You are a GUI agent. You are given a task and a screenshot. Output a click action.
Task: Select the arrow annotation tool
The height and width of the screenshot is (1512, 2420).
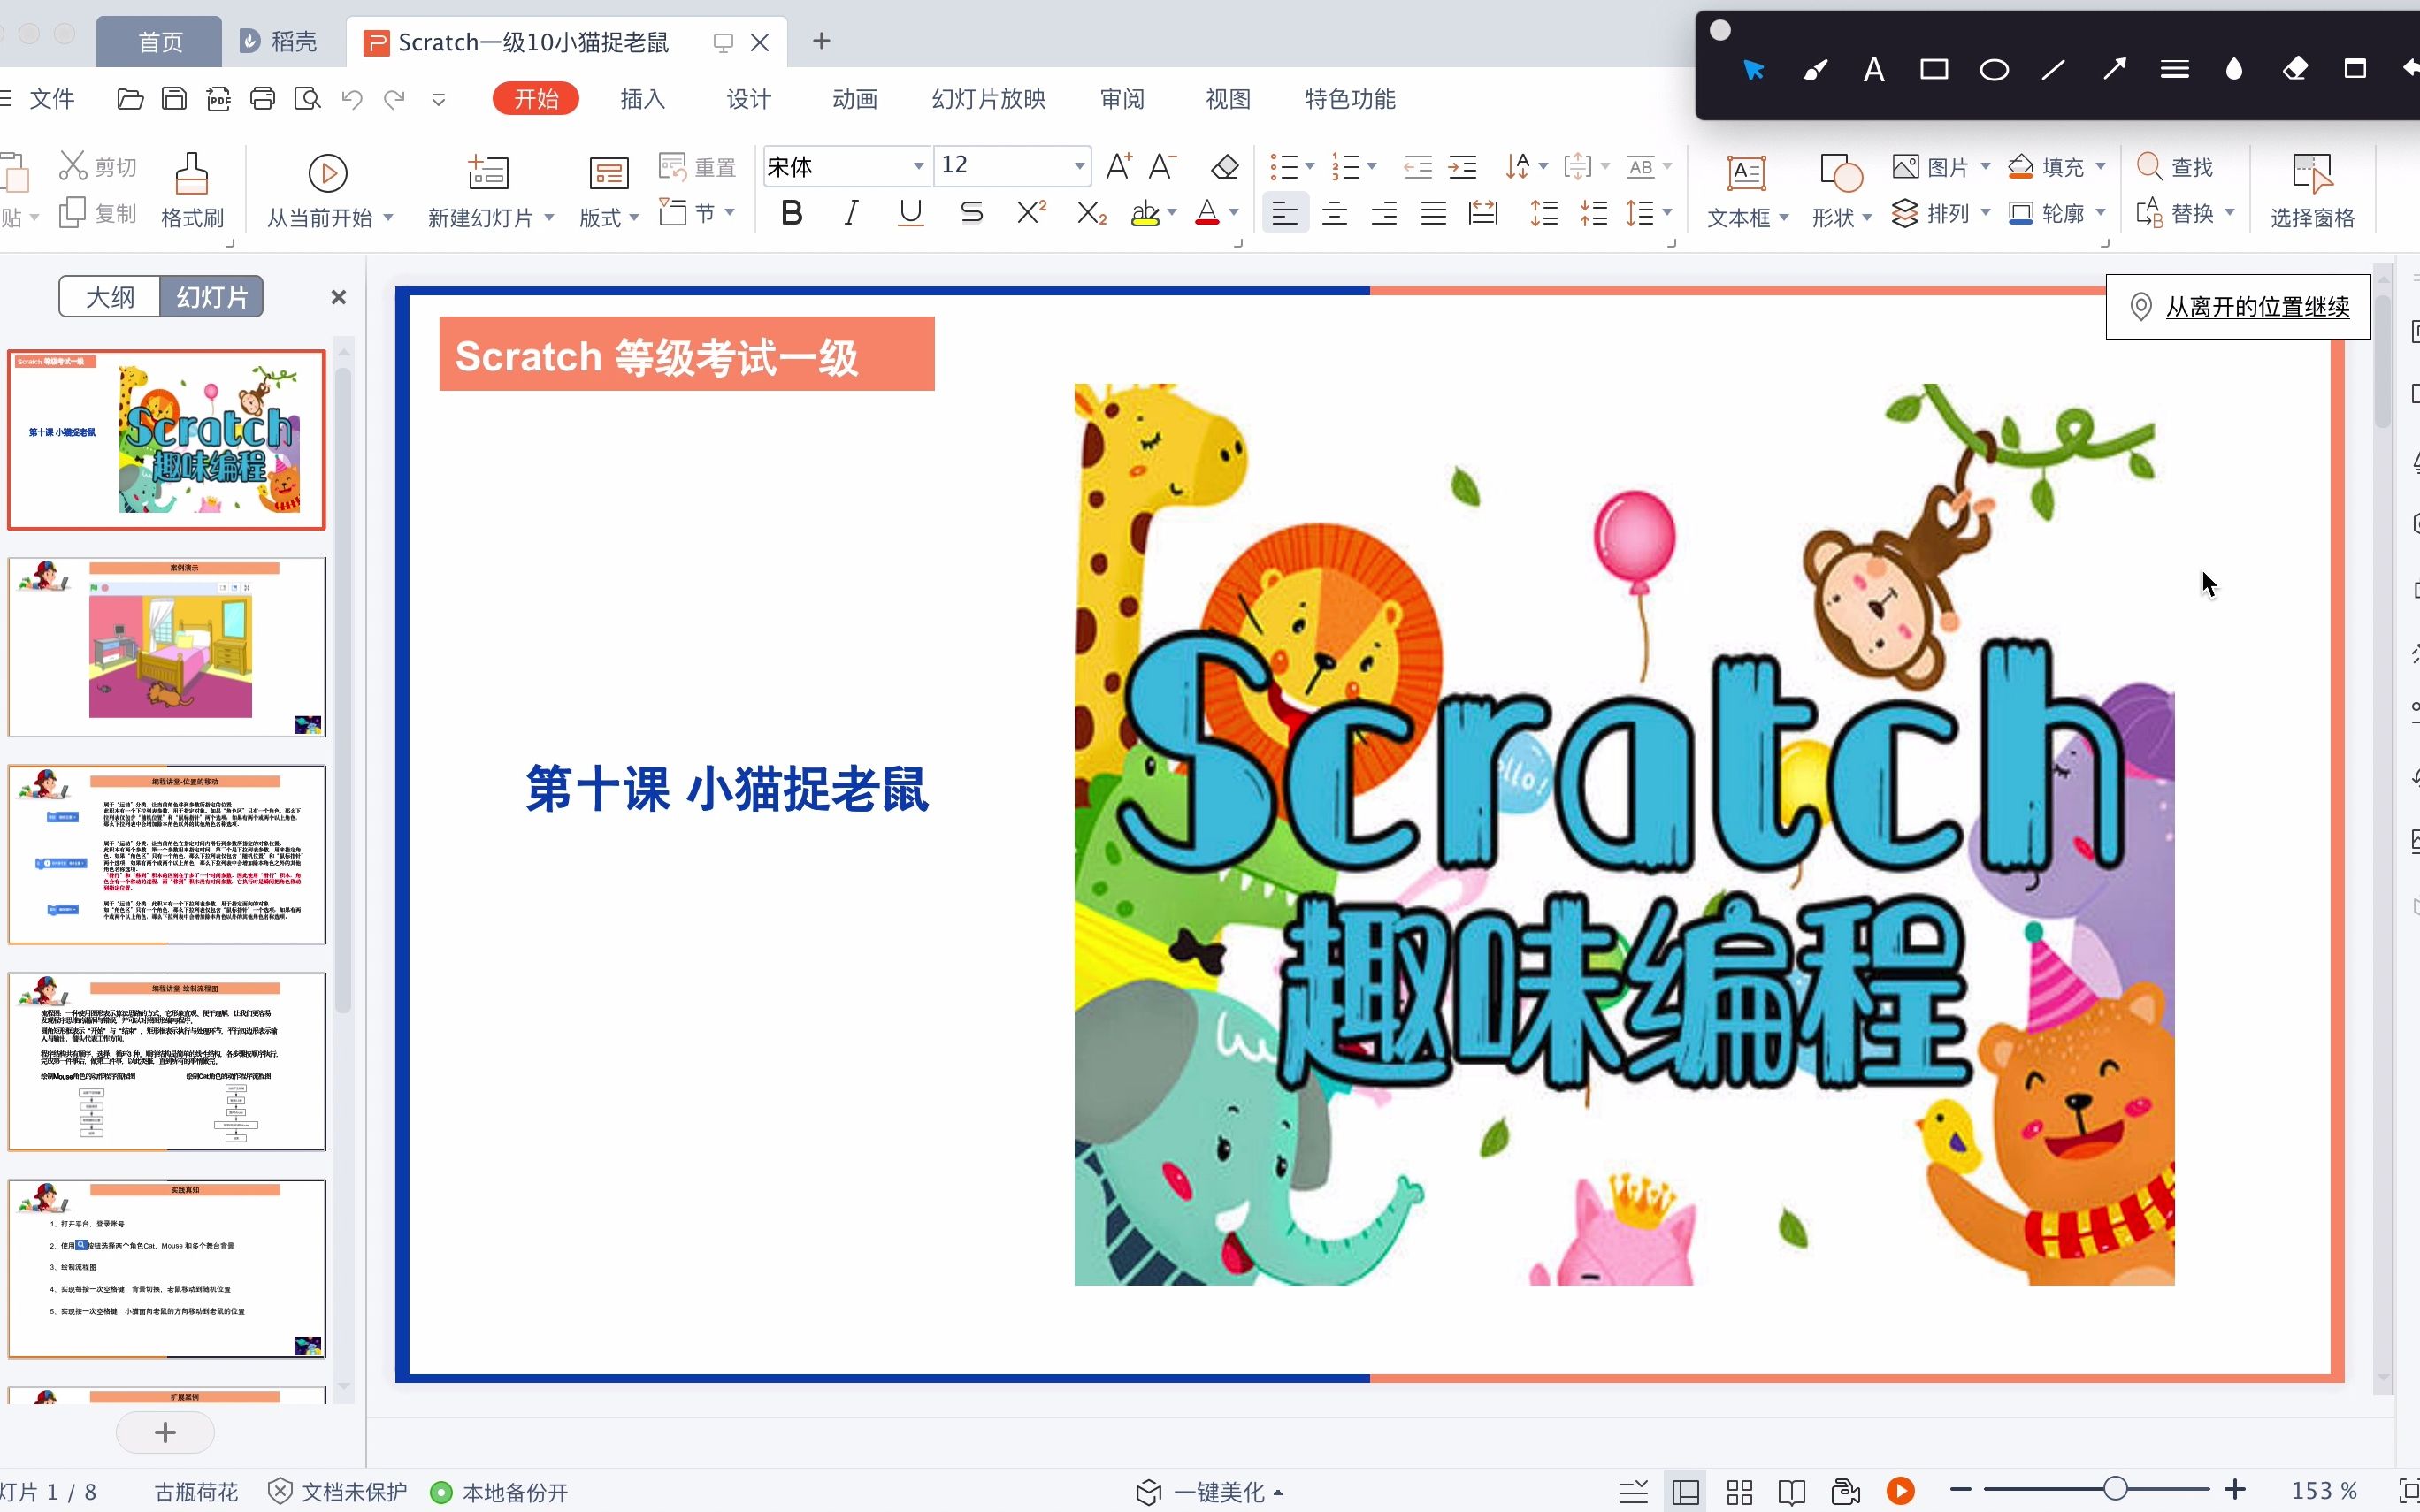[x=2114, y=70]
